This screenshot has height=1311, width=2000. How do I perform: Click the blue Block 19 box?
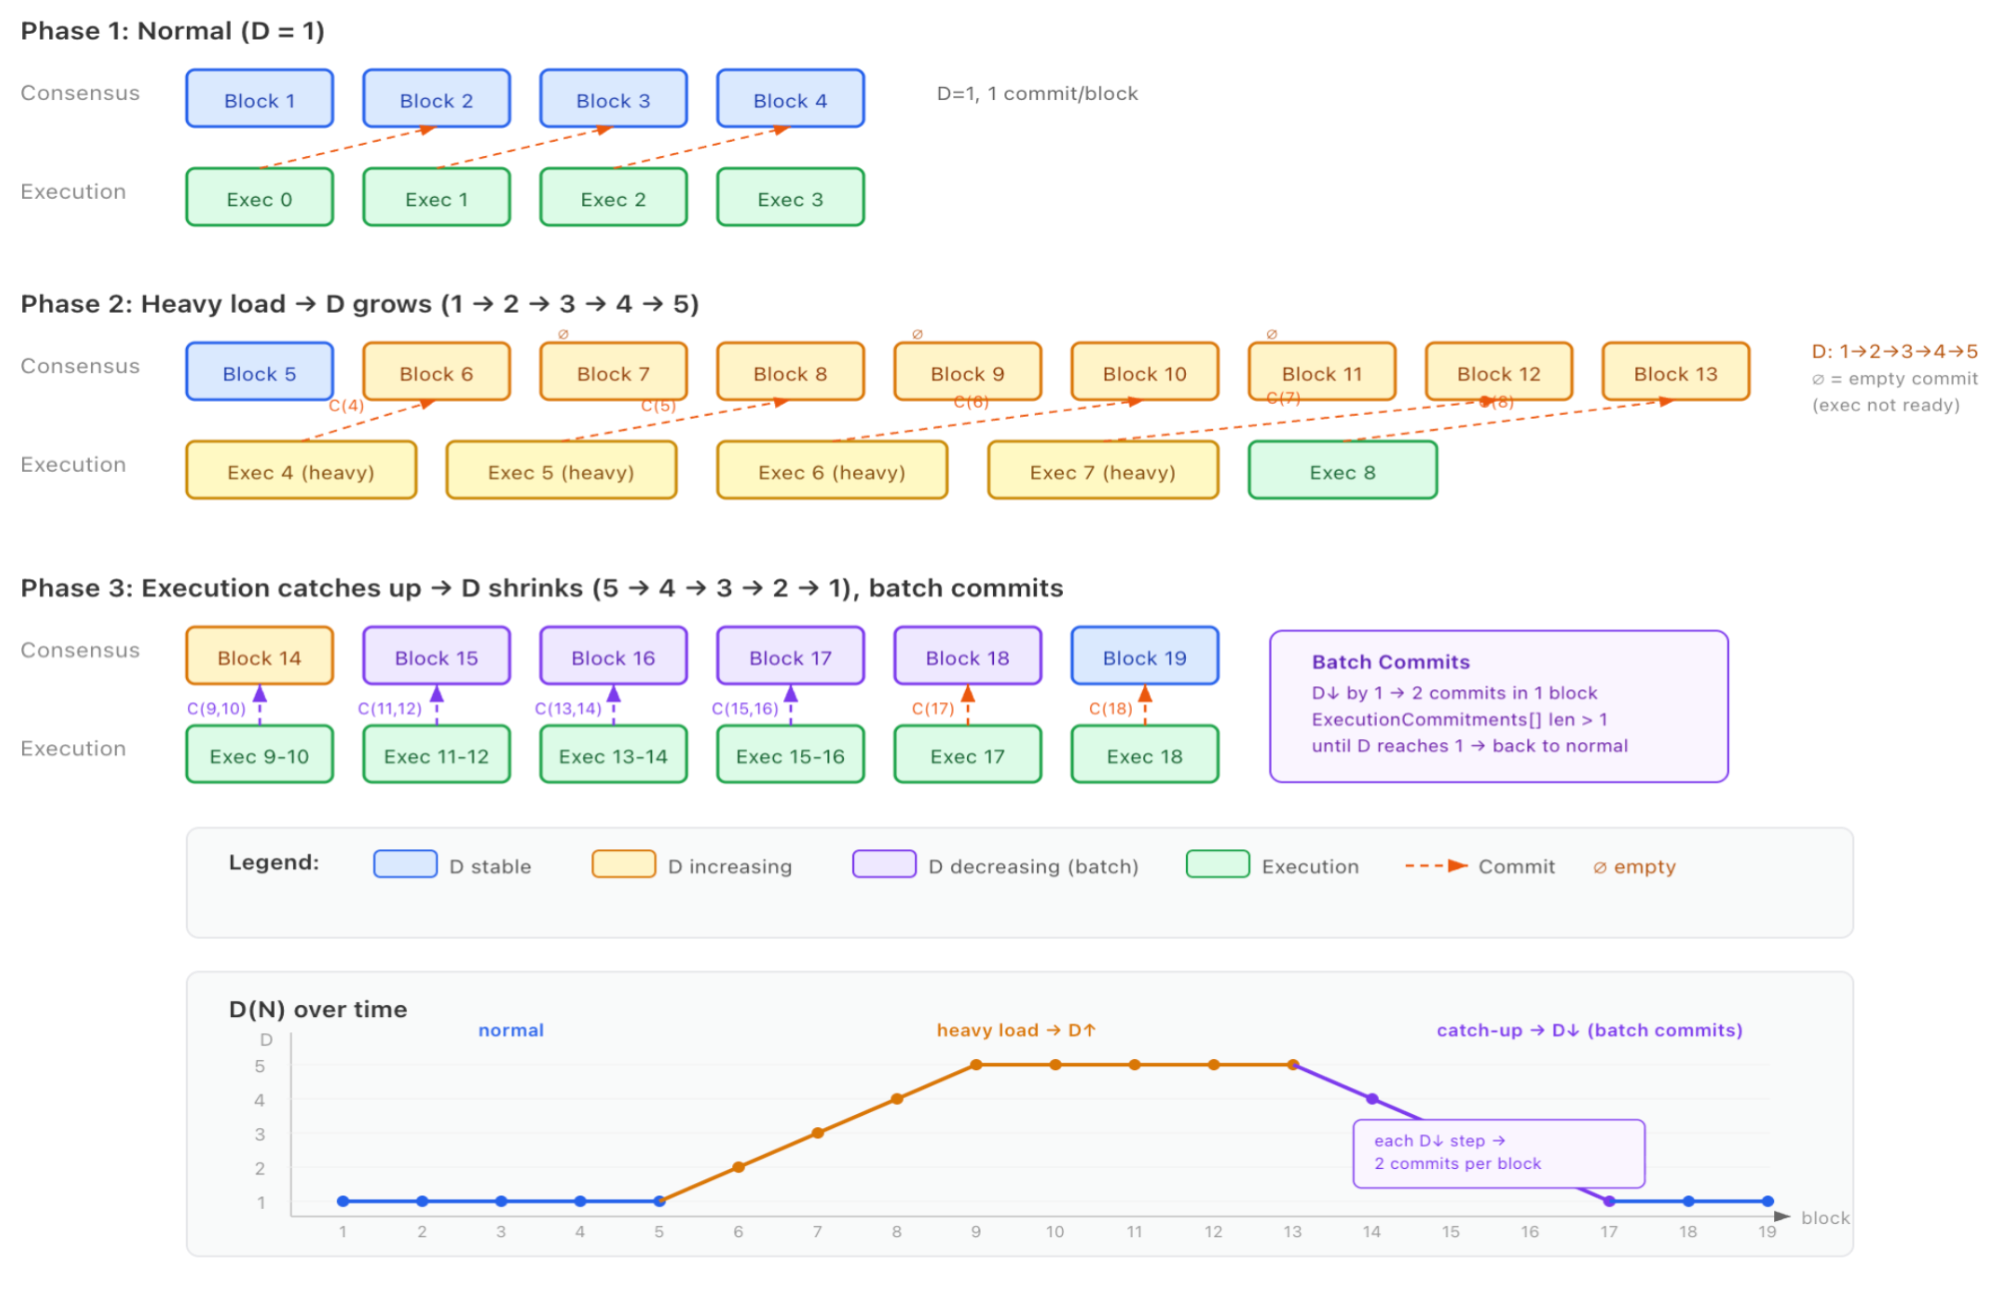(x=1144, y=657)
